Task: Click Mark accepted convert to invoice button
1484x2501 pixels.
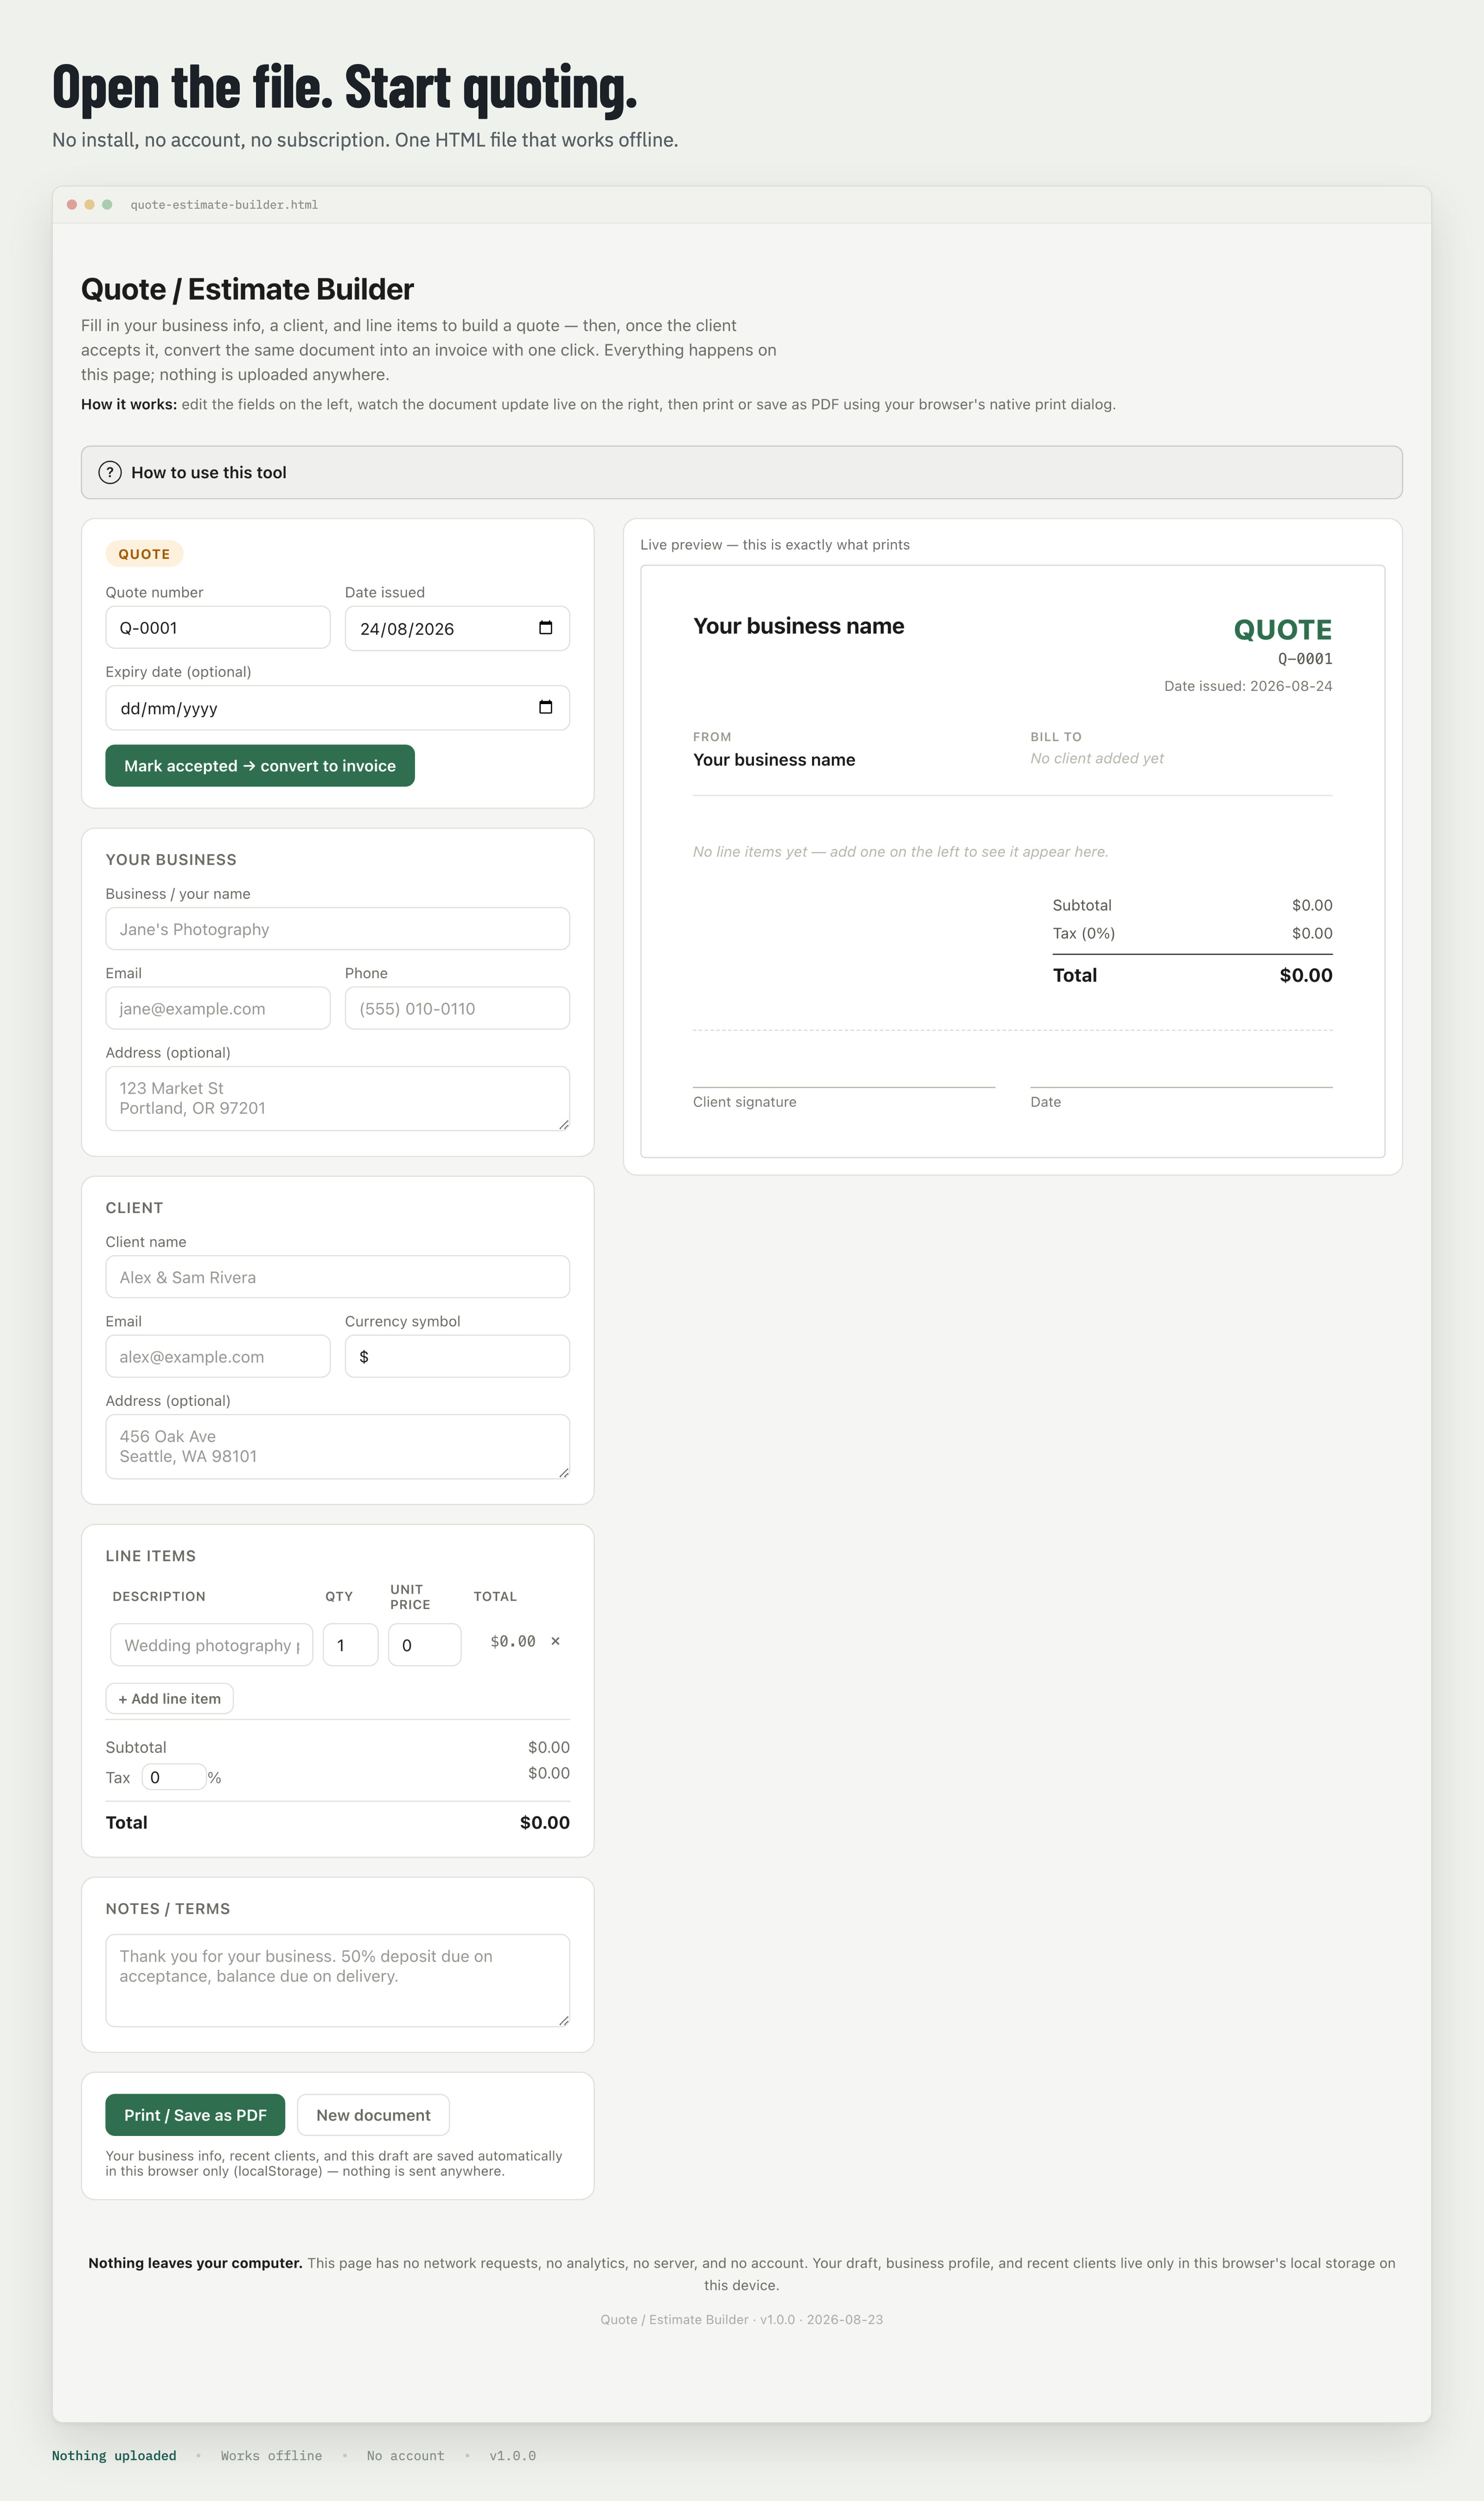Action: tap(260, 766)
